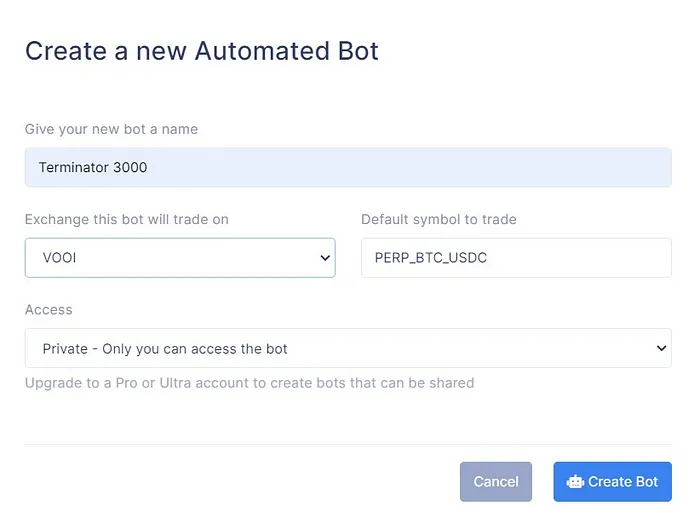700x524 pixels.
Task: Click the default symbol input field
Action: click(516, 257)
